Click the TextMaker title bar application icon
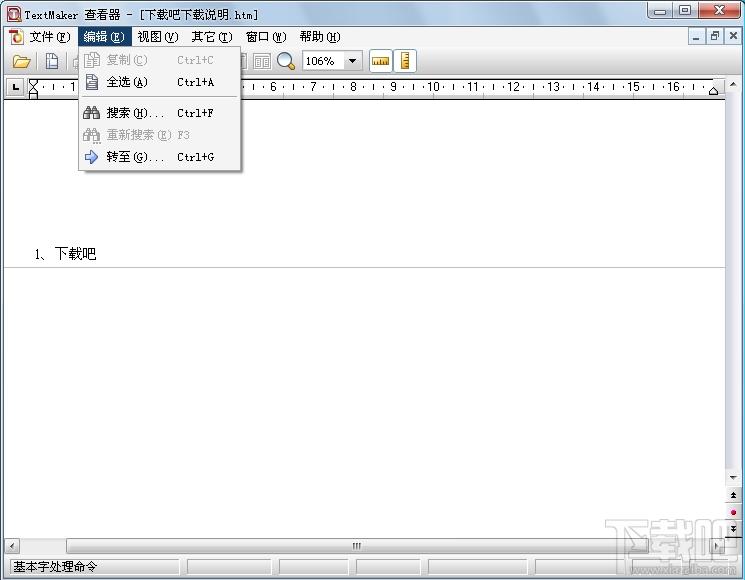The width and height of the screenshot is (745, 580). 13,14
